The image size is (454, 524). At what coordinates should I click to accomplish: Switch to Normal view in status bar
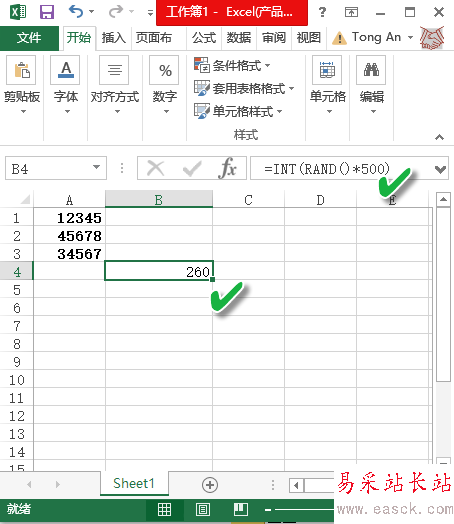[164, 509]
